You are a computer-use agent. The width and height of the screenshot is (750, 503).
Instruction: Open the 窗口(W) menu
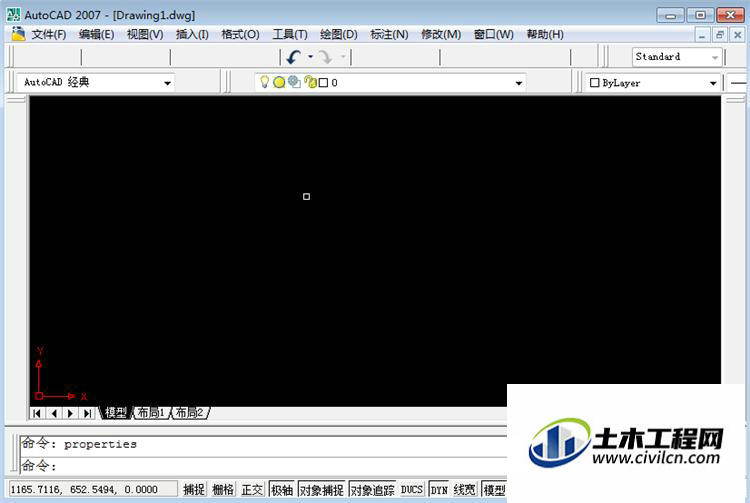coord(493,34)
